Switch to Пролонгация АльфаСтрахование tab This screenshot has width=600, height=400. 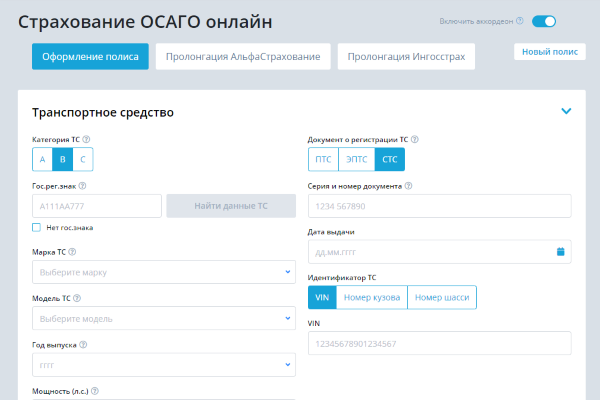pos(243,57)
